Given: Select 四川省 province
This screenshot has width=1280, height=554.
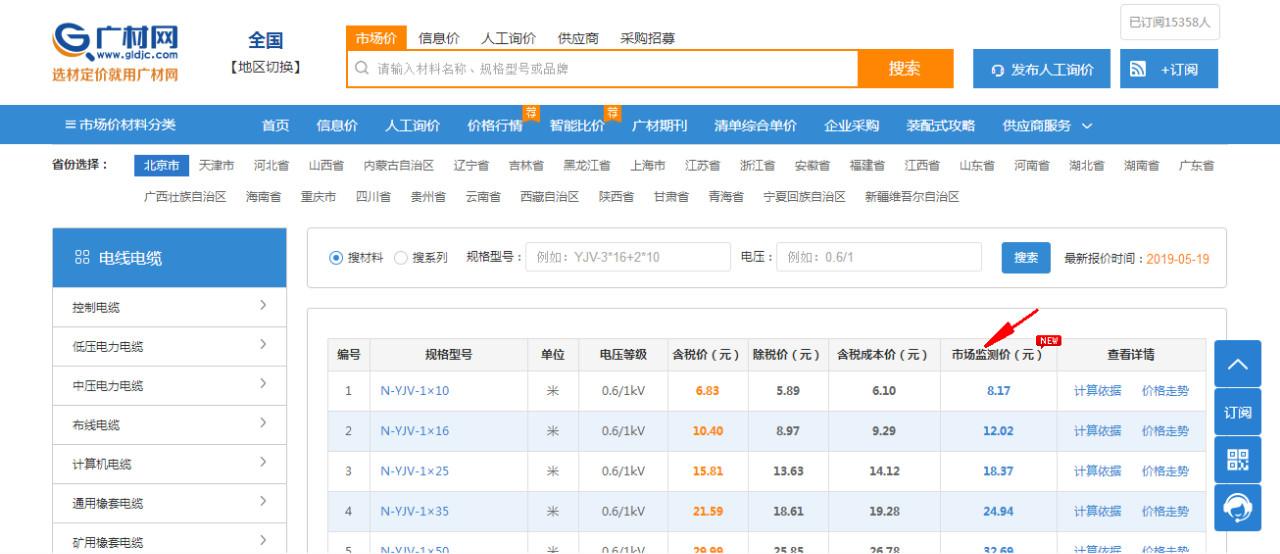Looking at the screenshot, I should [373, 197].
